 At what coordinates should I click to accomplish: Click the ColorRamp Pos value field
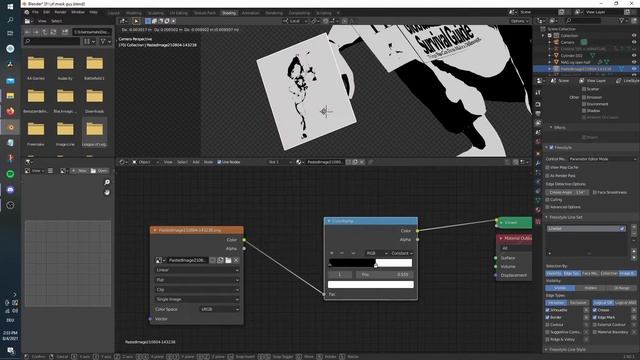(x=385, y=275)
